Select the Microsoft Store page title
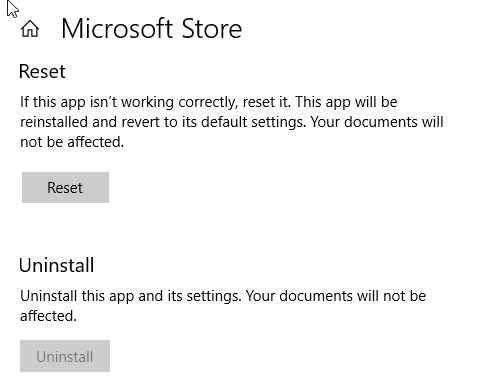This screenshot has height=392, width=492. click(x=152, y=29)
